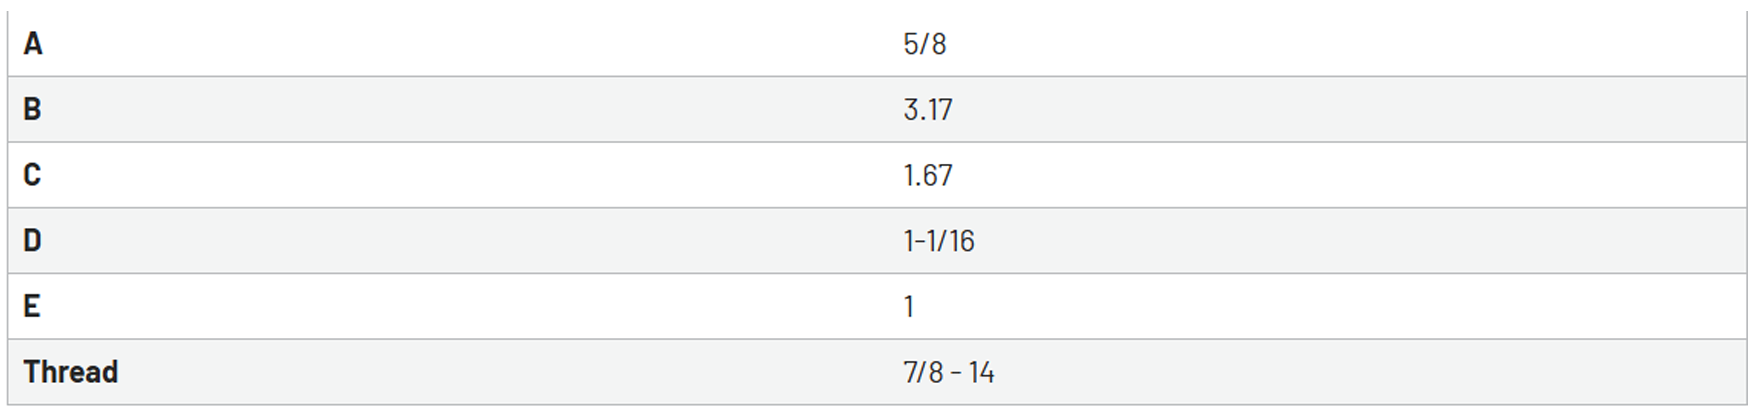Click the row label A

tap(33, 44)
